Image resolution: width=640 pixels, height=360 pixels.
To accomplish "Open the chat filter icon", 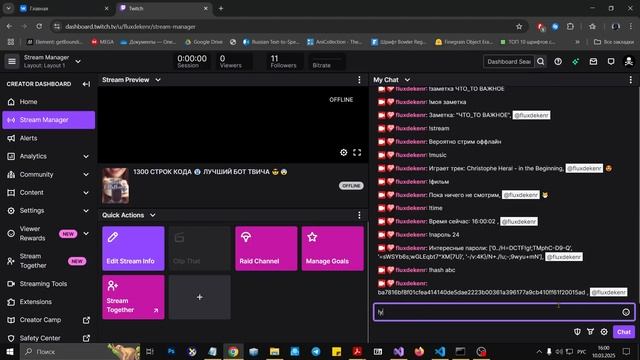I will point(591,332).
